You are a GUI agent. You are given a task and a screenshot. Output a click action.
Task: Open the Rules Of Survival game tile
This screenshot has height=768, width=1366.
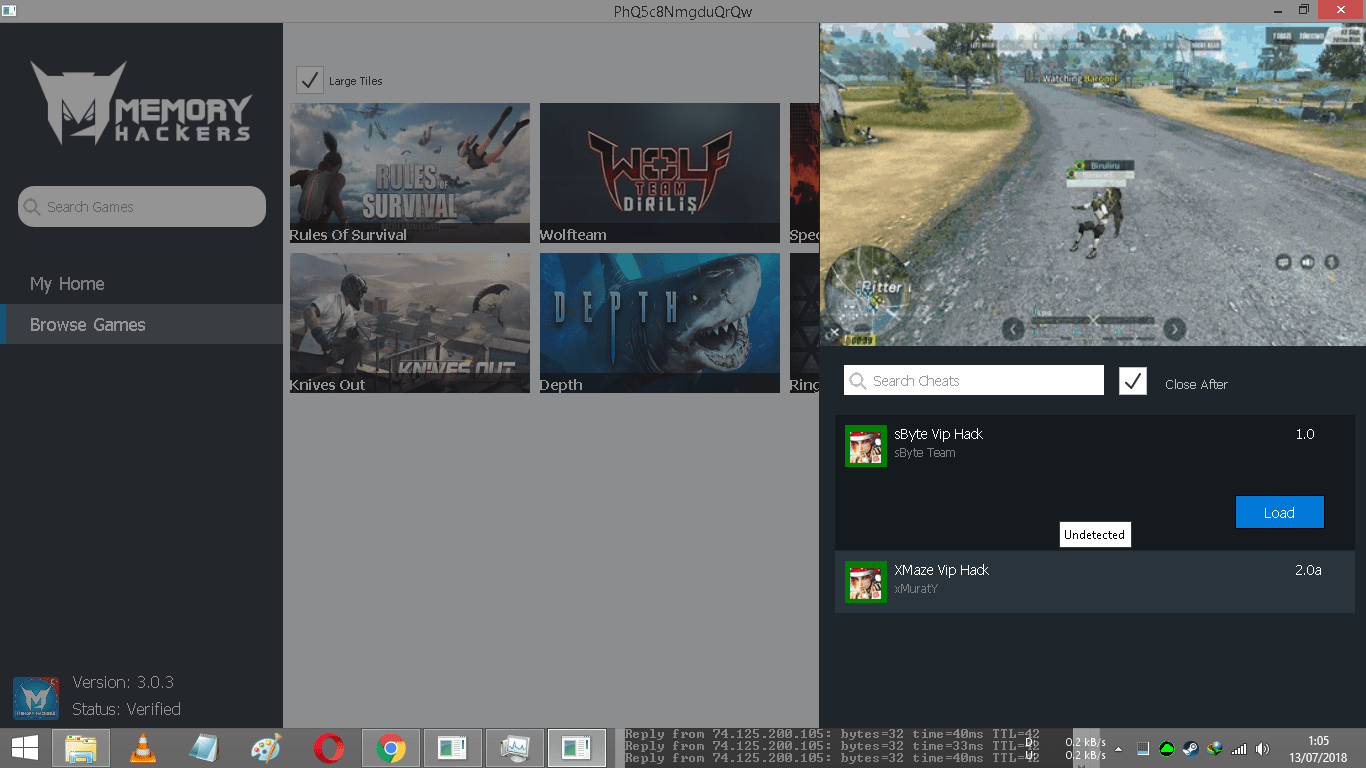pyautogui.click(x=410, y=173)
